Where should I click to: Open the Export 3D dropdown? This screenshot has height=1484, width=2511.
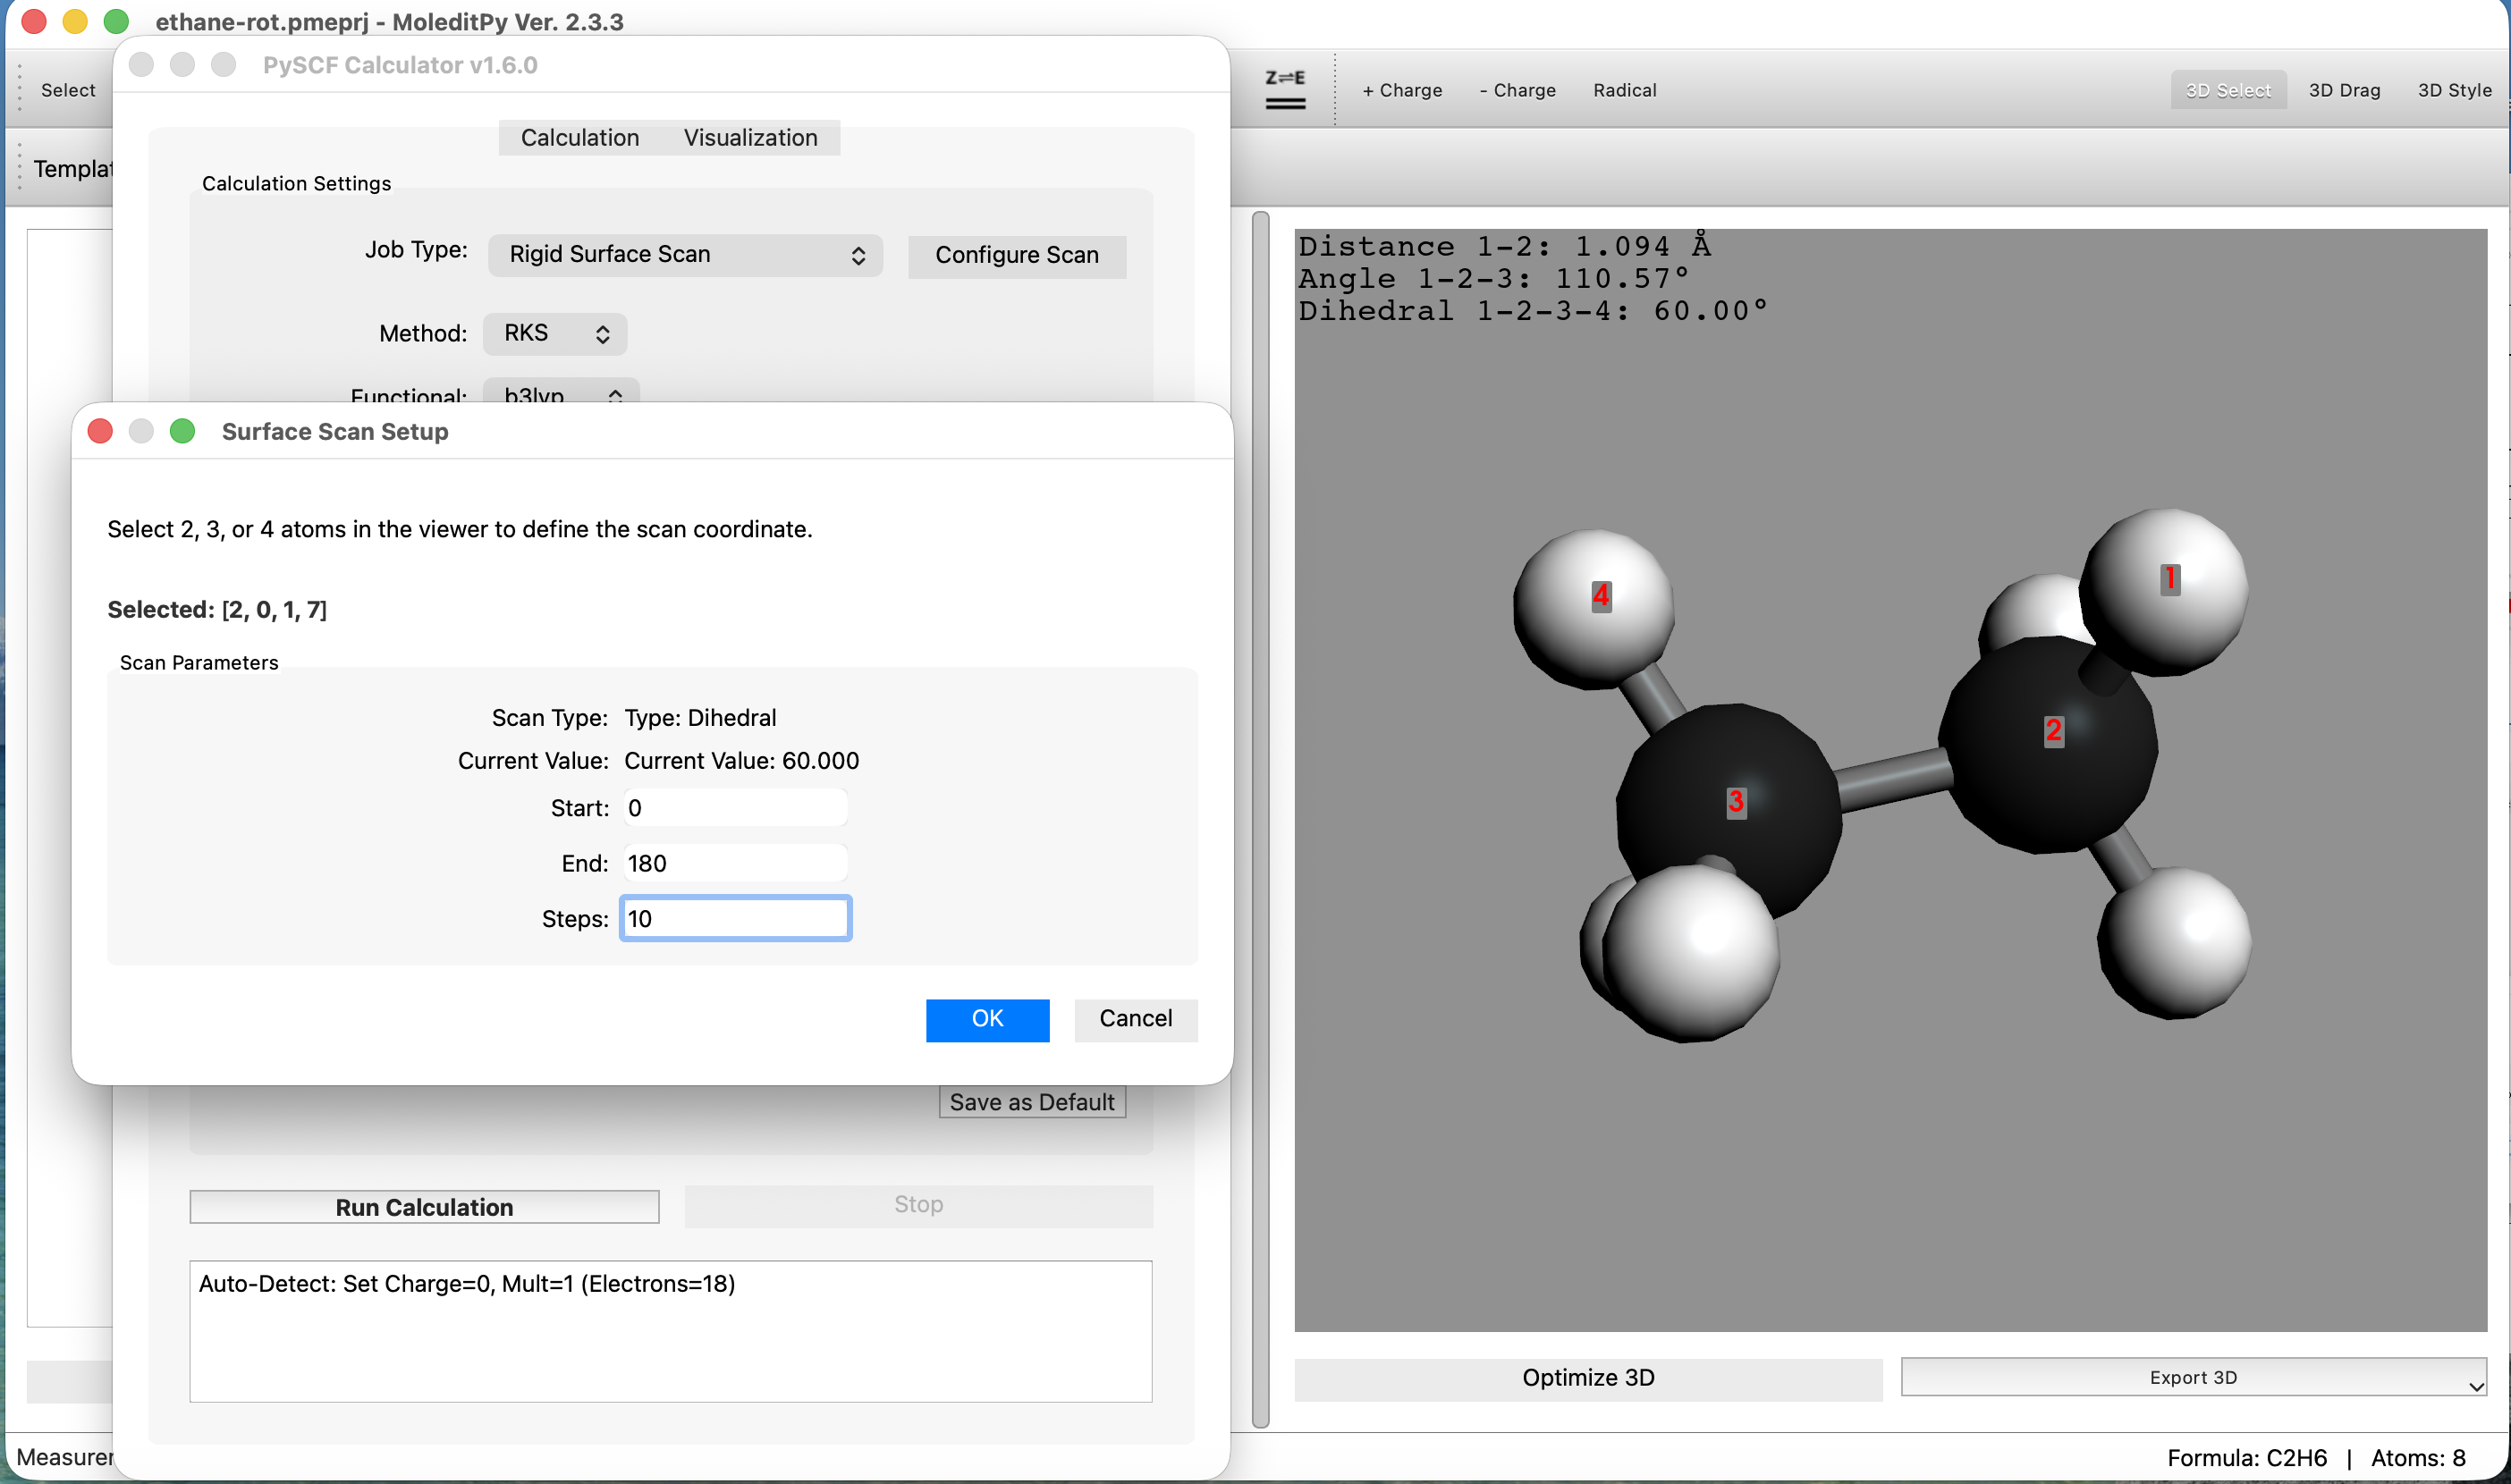click(x=2192, y=1377)
